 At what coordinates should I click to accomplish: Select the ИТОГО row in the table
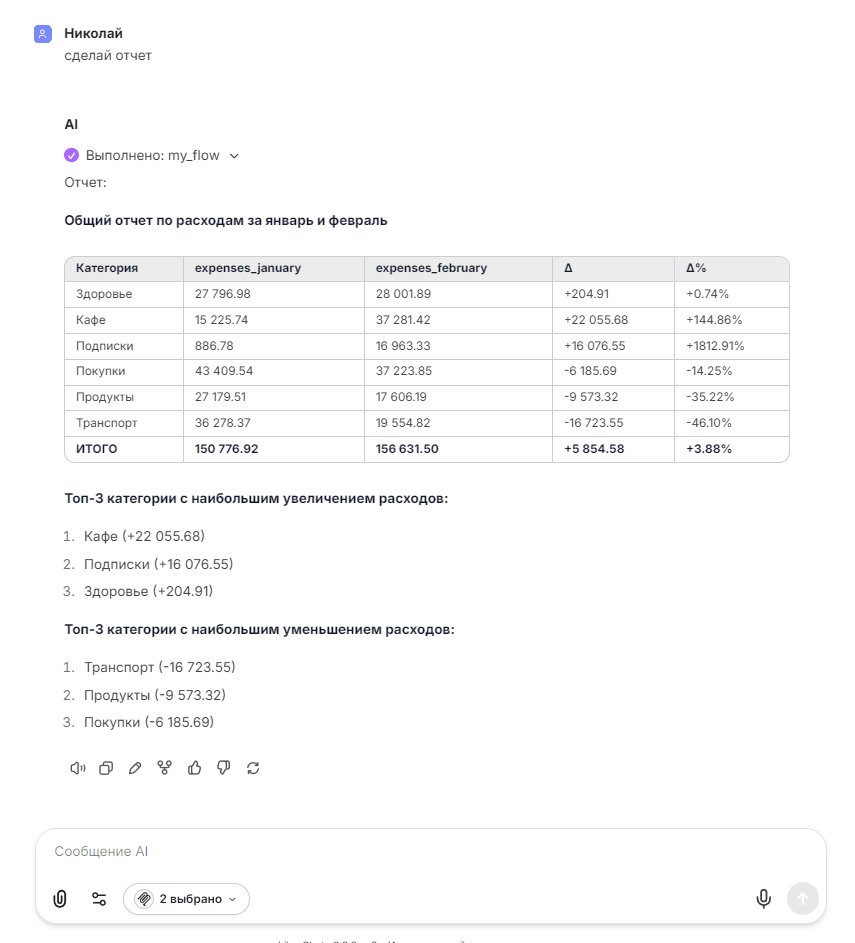click(x=95, y=448)
